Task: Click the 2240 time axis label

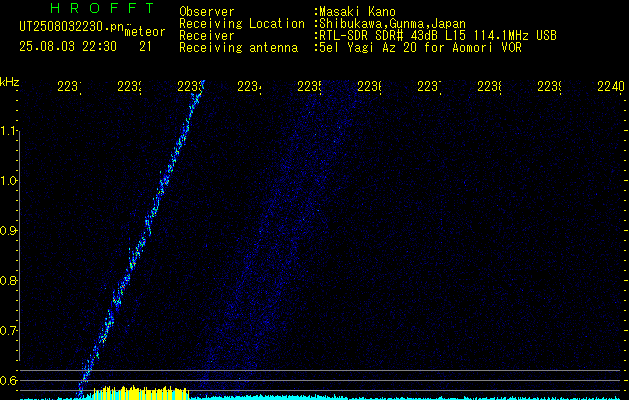Action: click(x=611, y=86)
